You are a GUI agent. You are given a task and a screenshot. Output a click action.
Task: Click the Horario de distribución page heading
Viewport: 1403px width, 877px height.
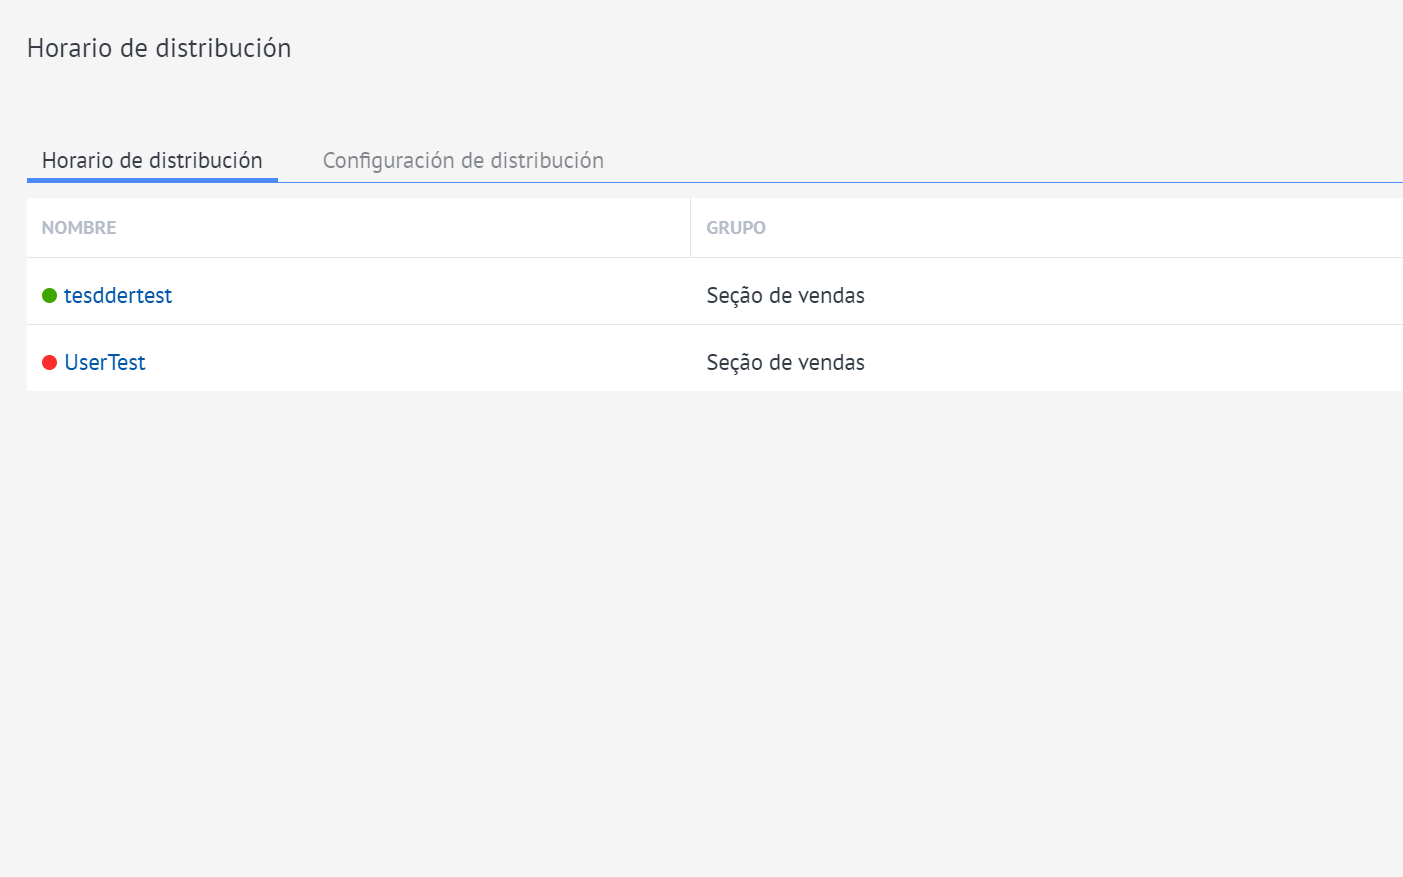pos(159,48)
